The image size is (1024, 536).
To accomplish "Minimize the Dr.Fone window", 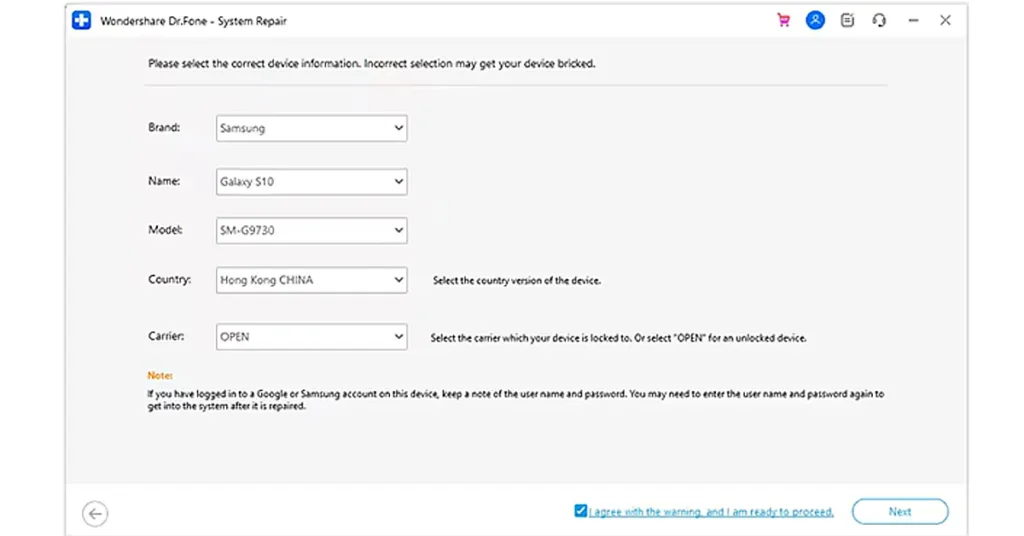I will pyautogui.click(x=913, y=20).
